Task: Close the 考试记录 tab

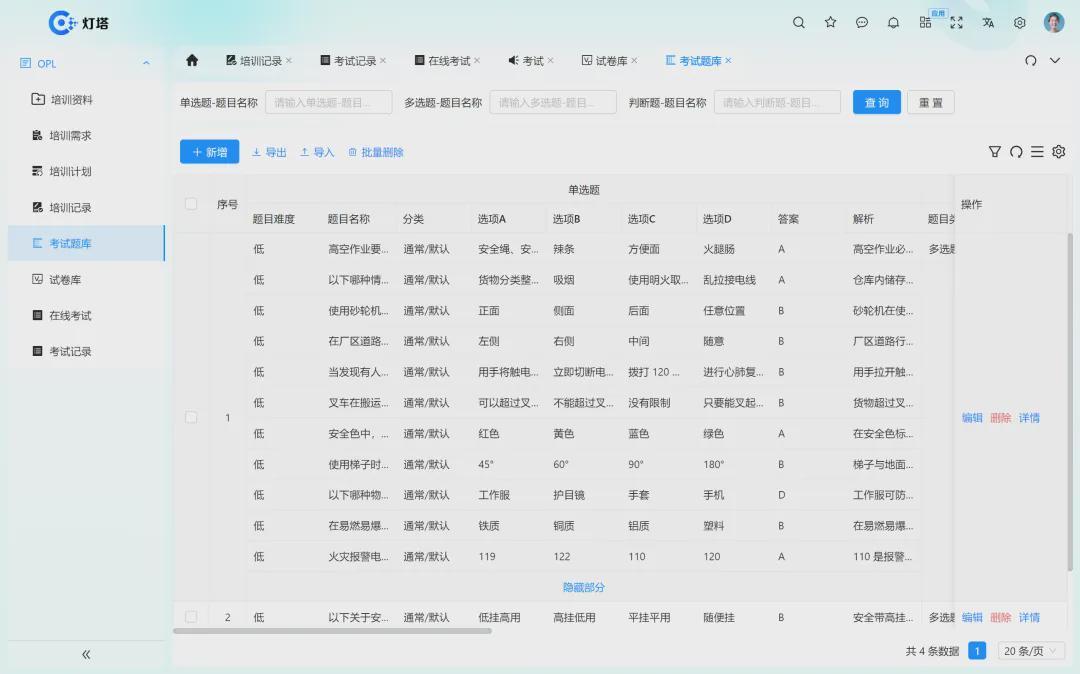Action: tap(383, 61)
